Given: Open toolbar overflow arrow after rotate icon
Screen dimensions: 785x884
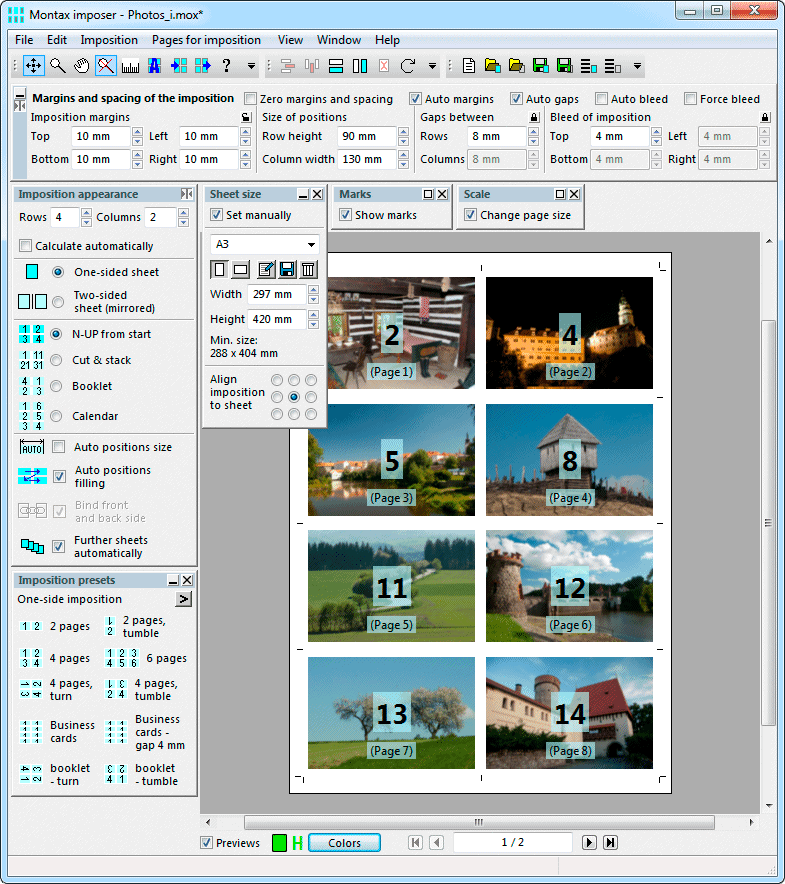Looking at the screenshot, I should (x=432, y=66).
